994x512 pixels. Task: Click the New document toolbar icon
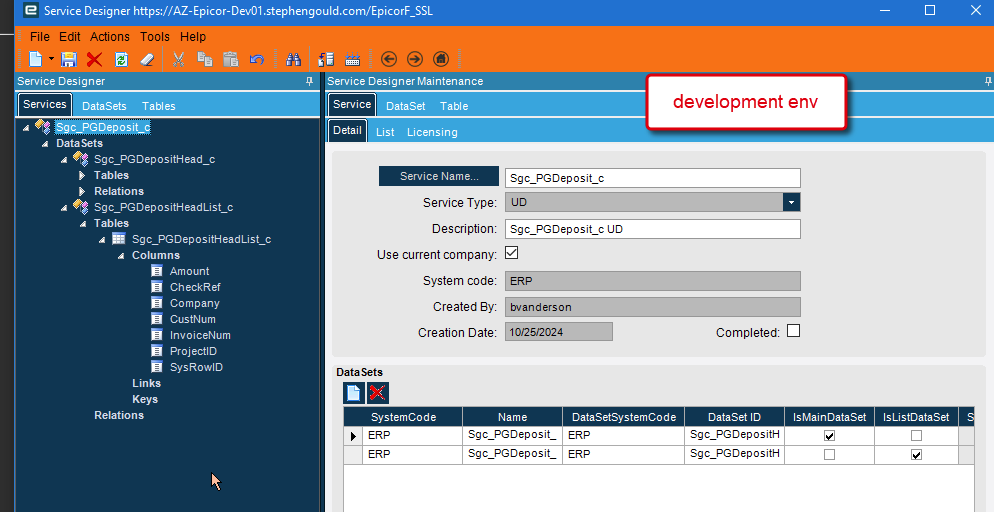36,60
